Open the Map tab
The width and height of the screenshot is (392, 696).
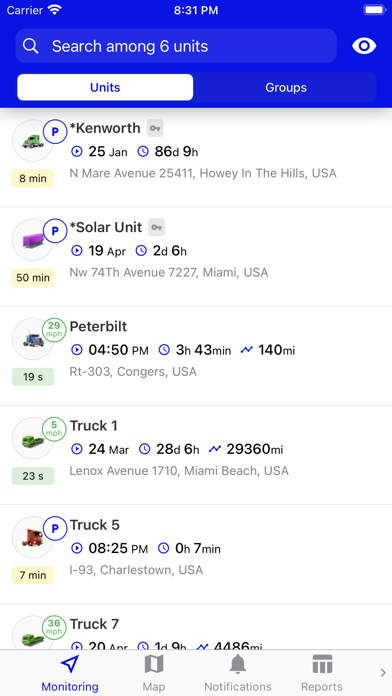(154, 673)
